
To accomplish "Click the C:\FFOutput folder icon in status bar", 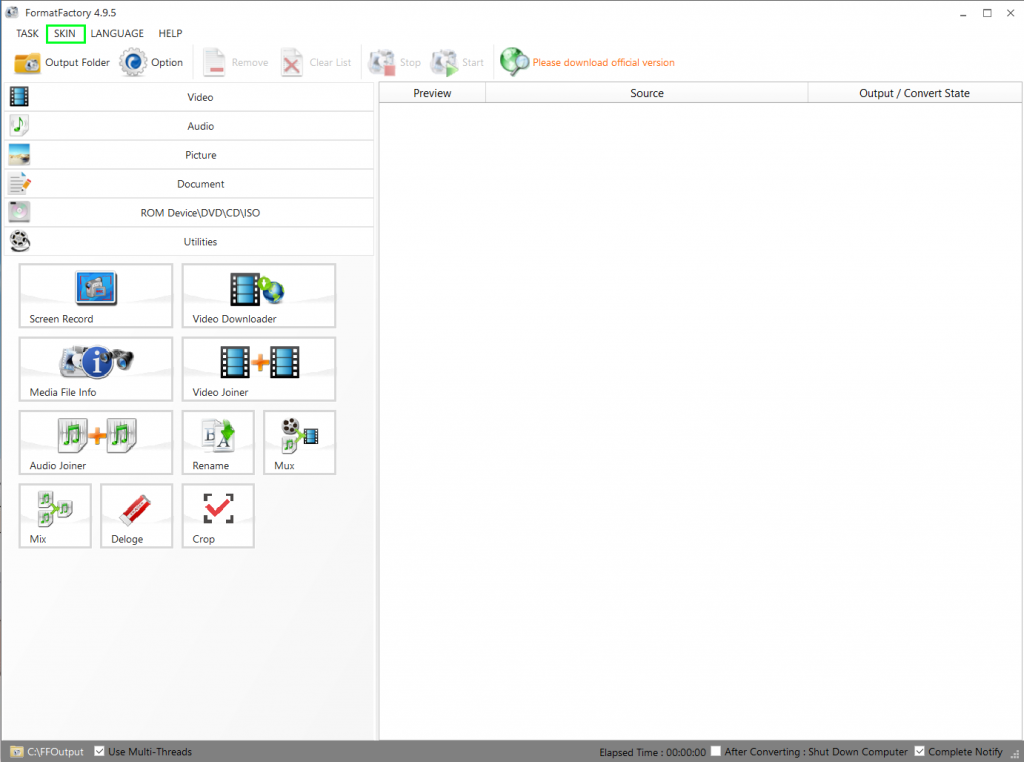I will coord(16,752).
